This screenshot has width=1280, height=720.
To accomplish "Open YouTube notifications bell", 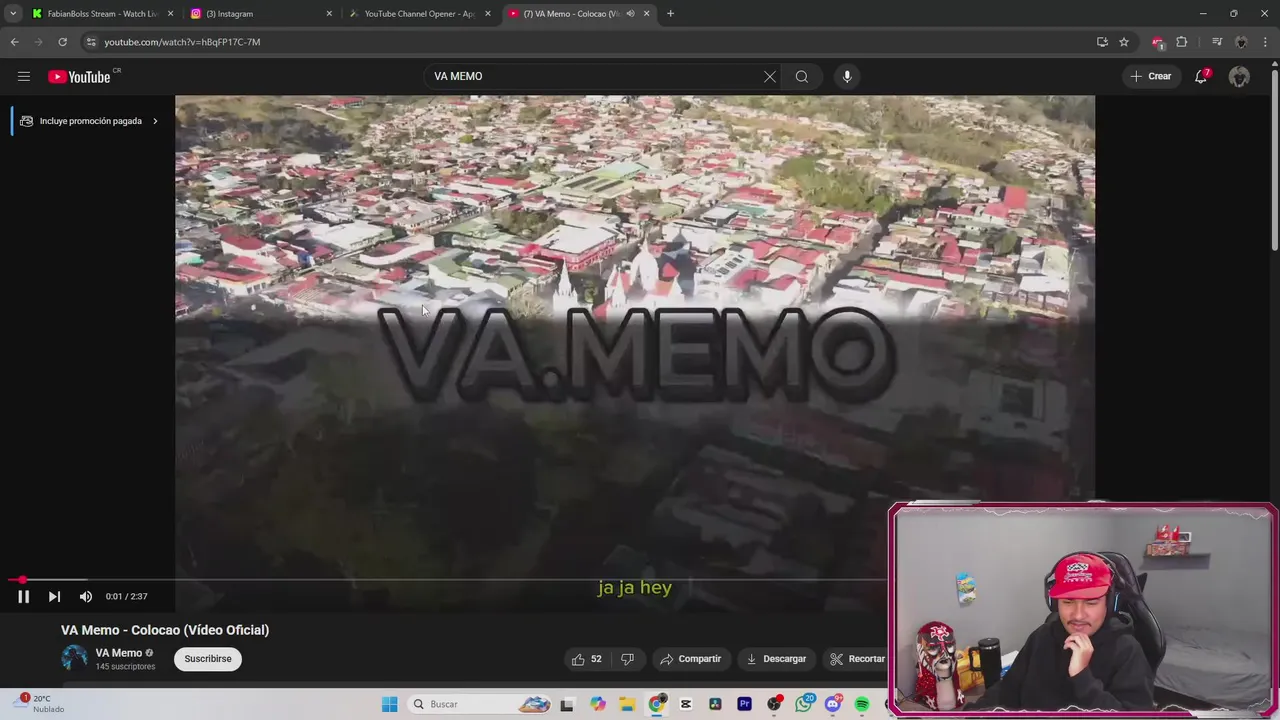I will pos(1201,76).
